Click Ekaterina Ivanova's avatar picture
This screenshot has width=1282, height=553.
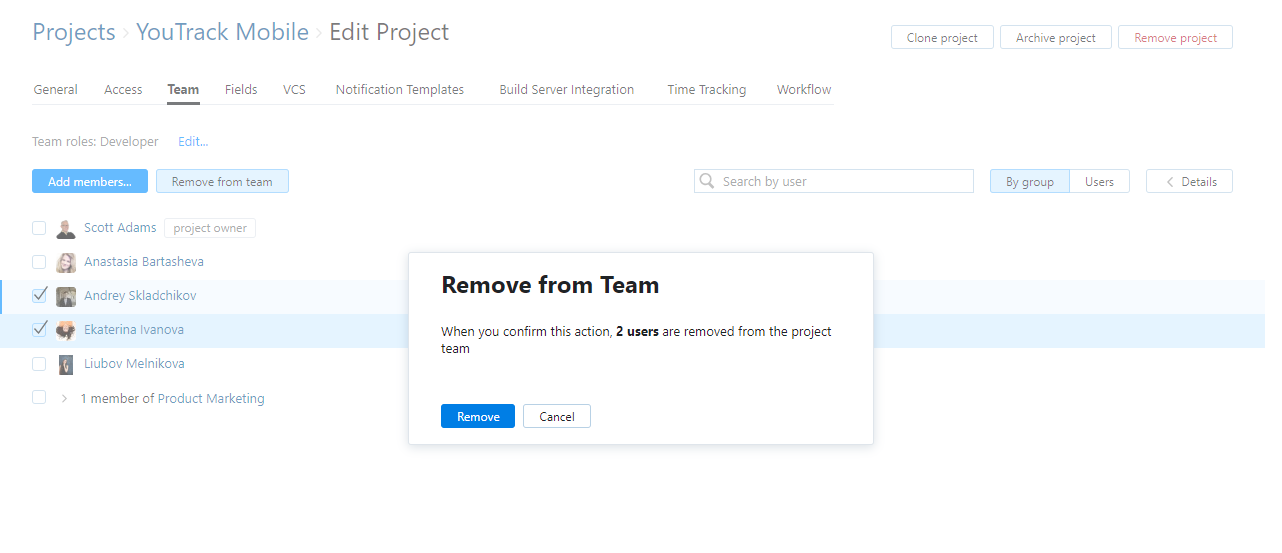click(x=66, y=331)
